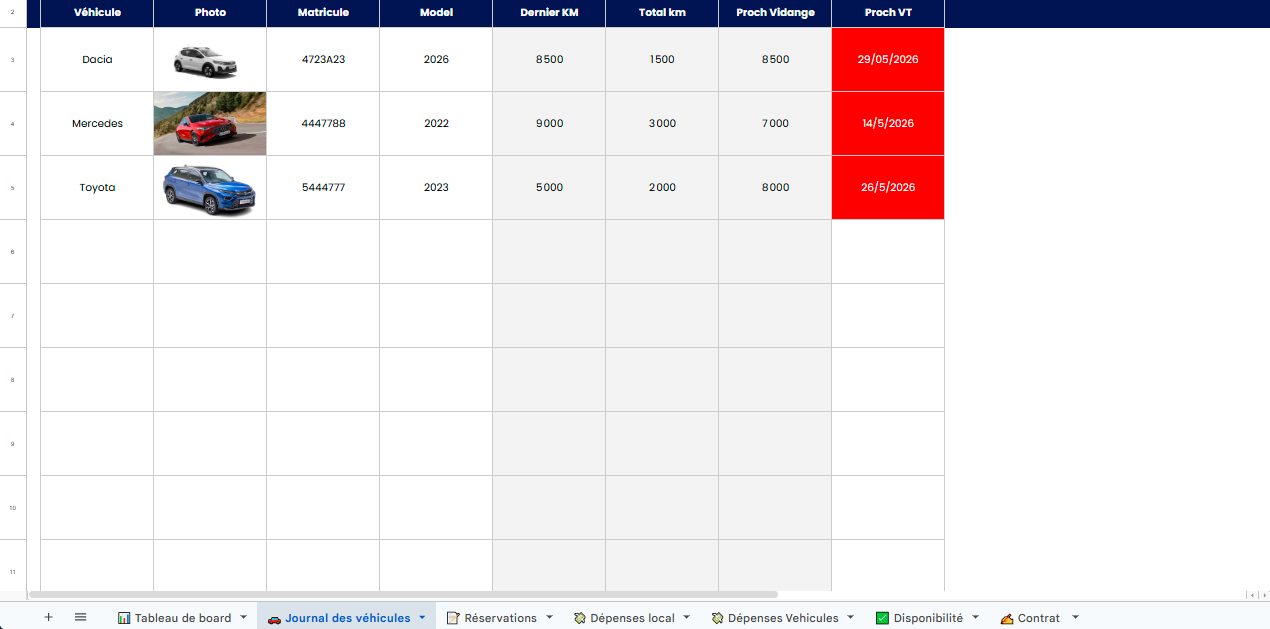Select the Toyota vehicle cell
The image size is (1270, 629).
(97, 188)
